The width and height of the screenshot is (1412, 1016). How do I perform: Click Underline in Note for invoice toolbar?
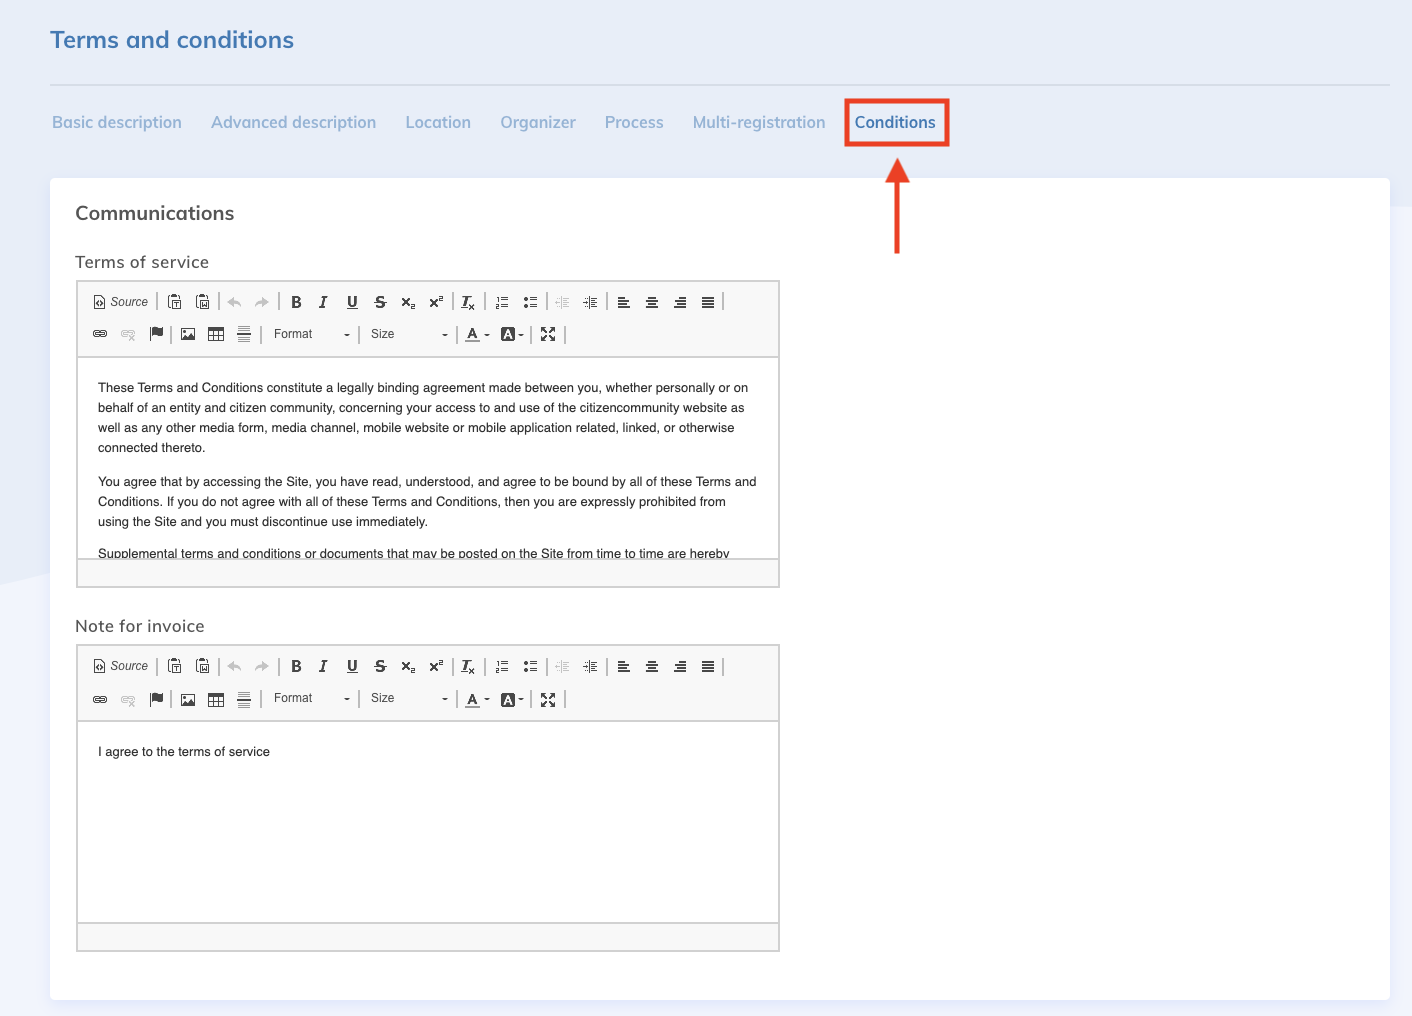(352, 666)
